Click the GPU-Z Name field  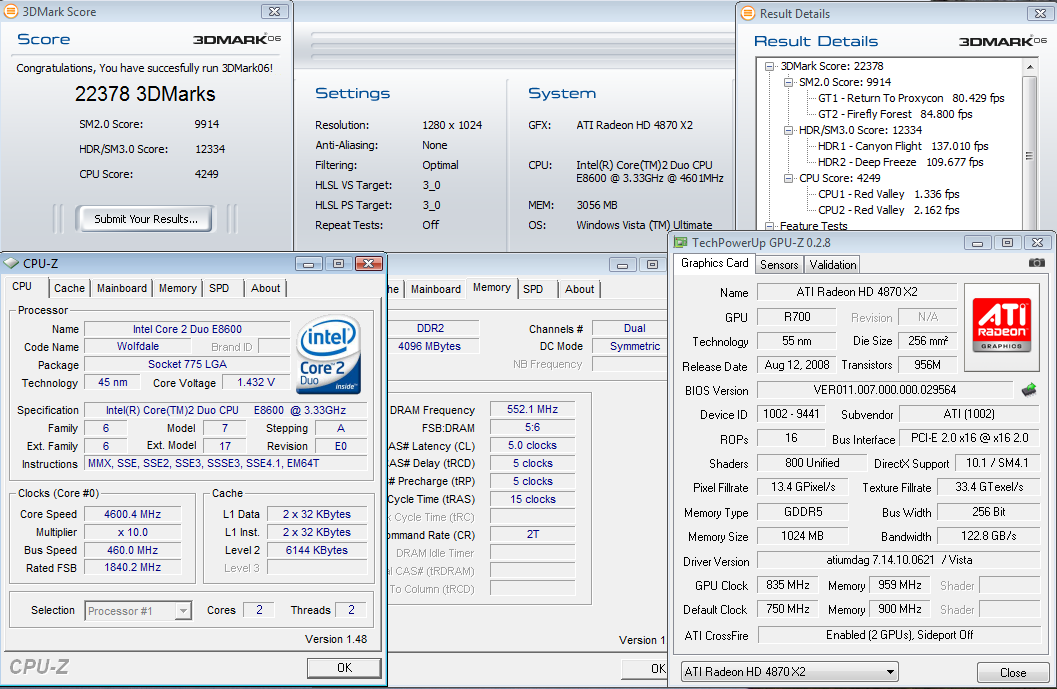tap(857, 292)
